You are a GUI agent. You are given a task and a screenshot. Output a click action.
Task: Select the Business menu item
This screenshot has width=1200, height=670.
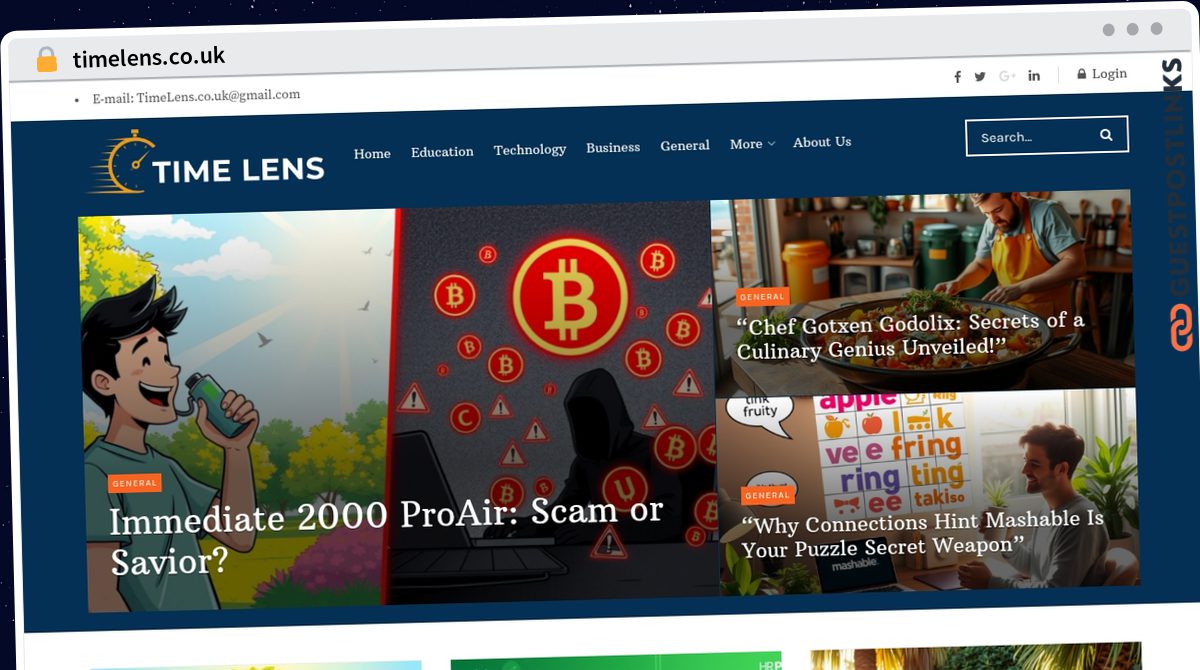(613, 147)
